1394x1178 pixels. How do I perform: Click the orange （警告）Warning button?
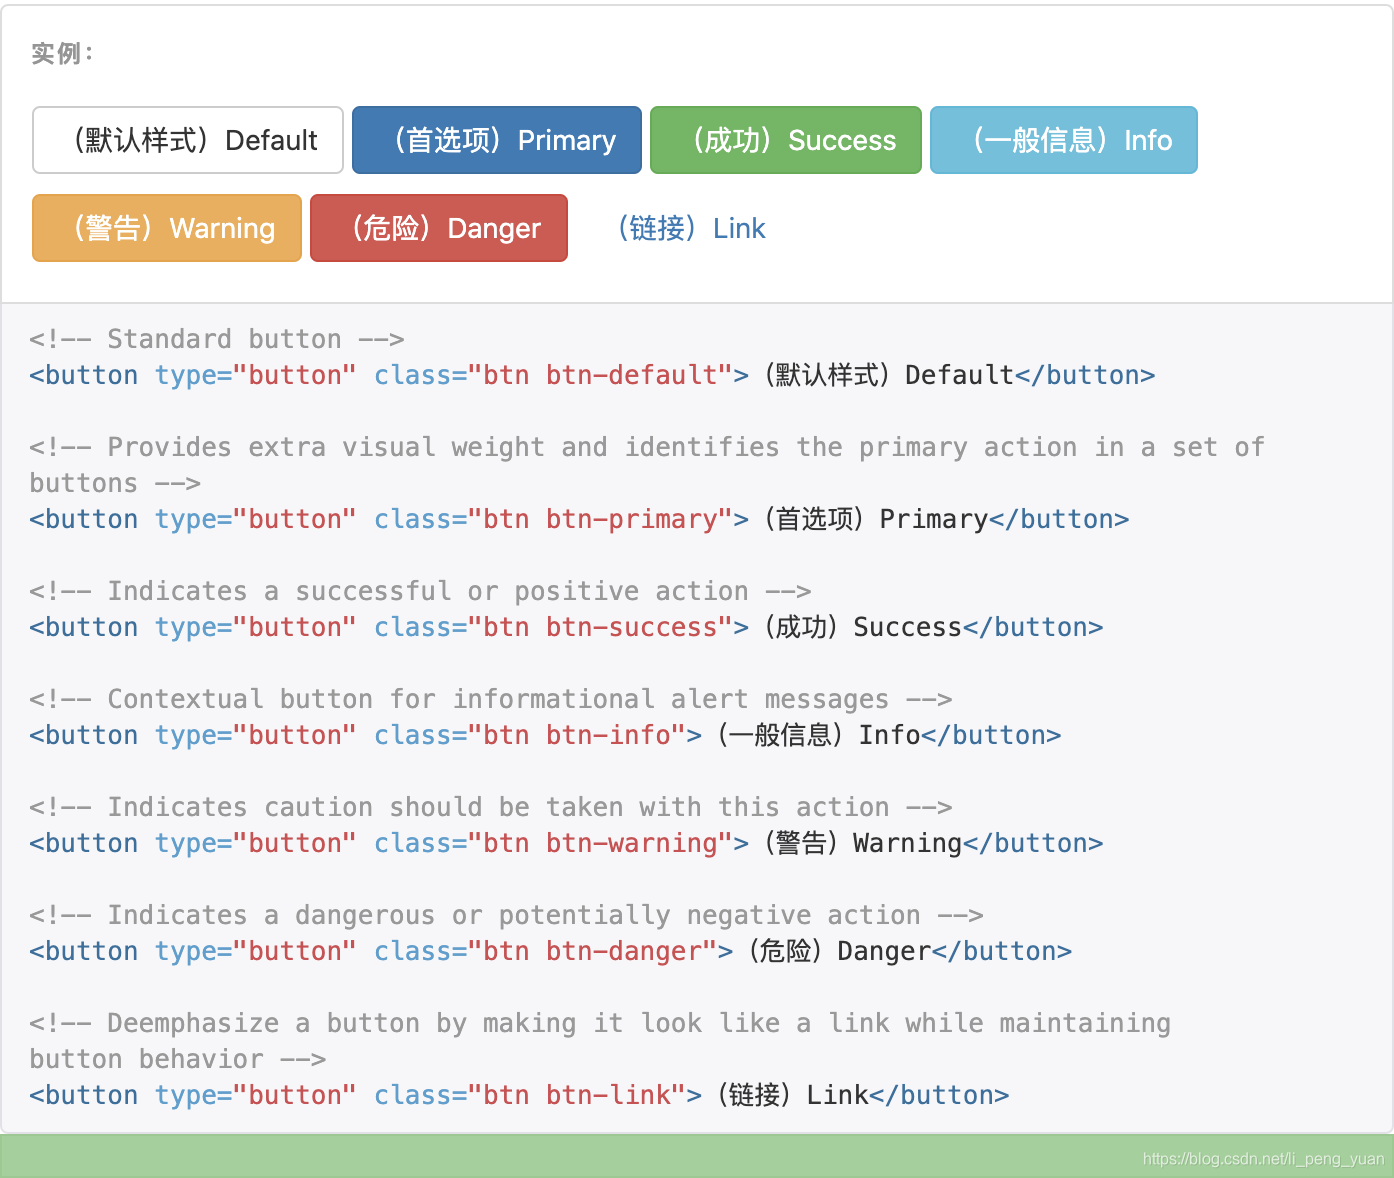[x=166, y=228]
